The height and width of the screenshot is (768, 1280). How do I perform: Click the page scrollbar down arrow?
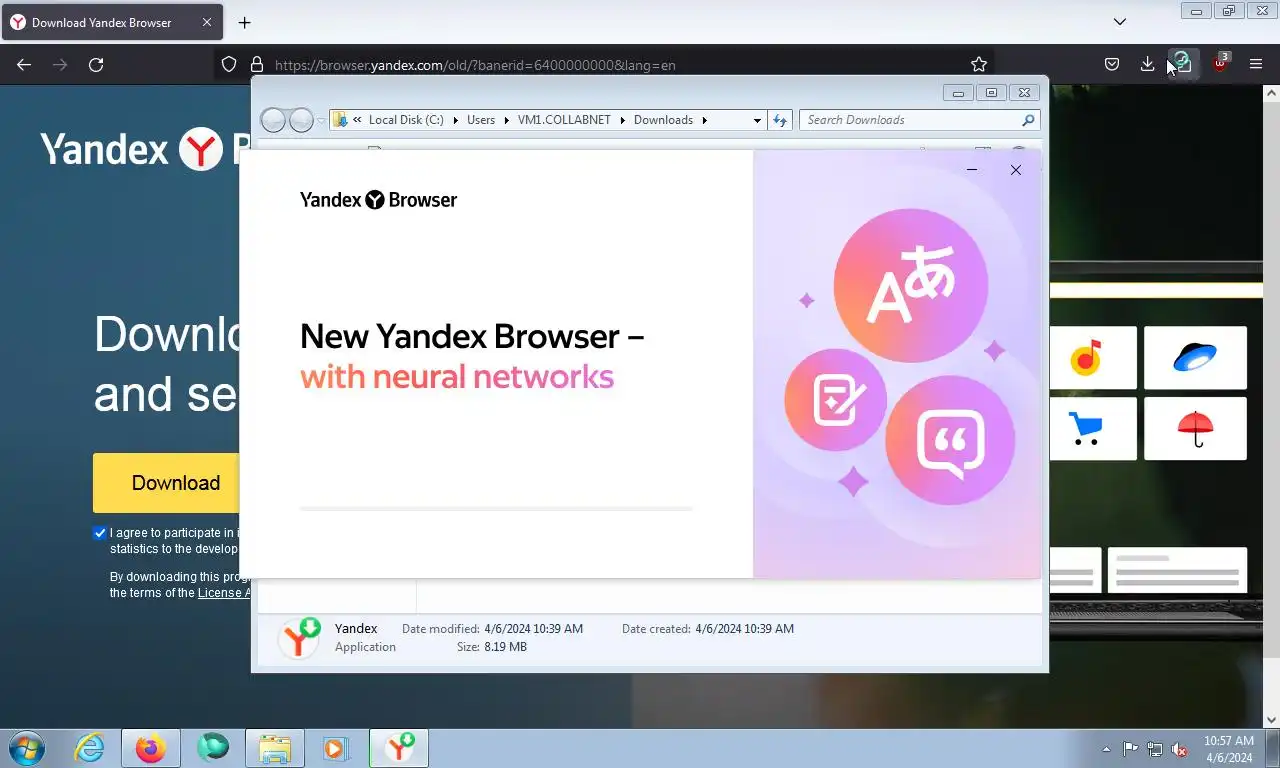tap(1272, 719)
